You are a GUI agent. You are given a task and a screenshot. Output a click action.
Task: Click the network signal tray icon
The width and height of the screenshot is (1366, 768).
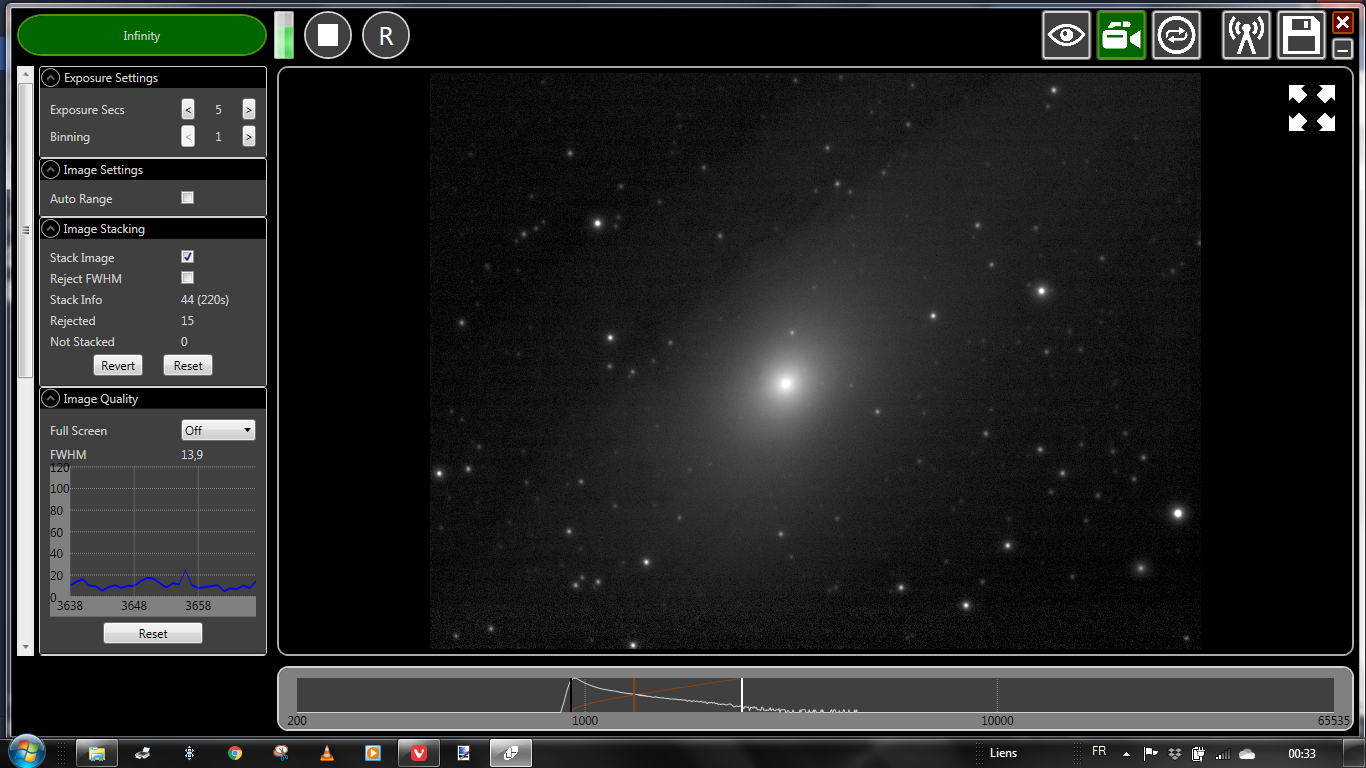click(x=1223, y=753)
